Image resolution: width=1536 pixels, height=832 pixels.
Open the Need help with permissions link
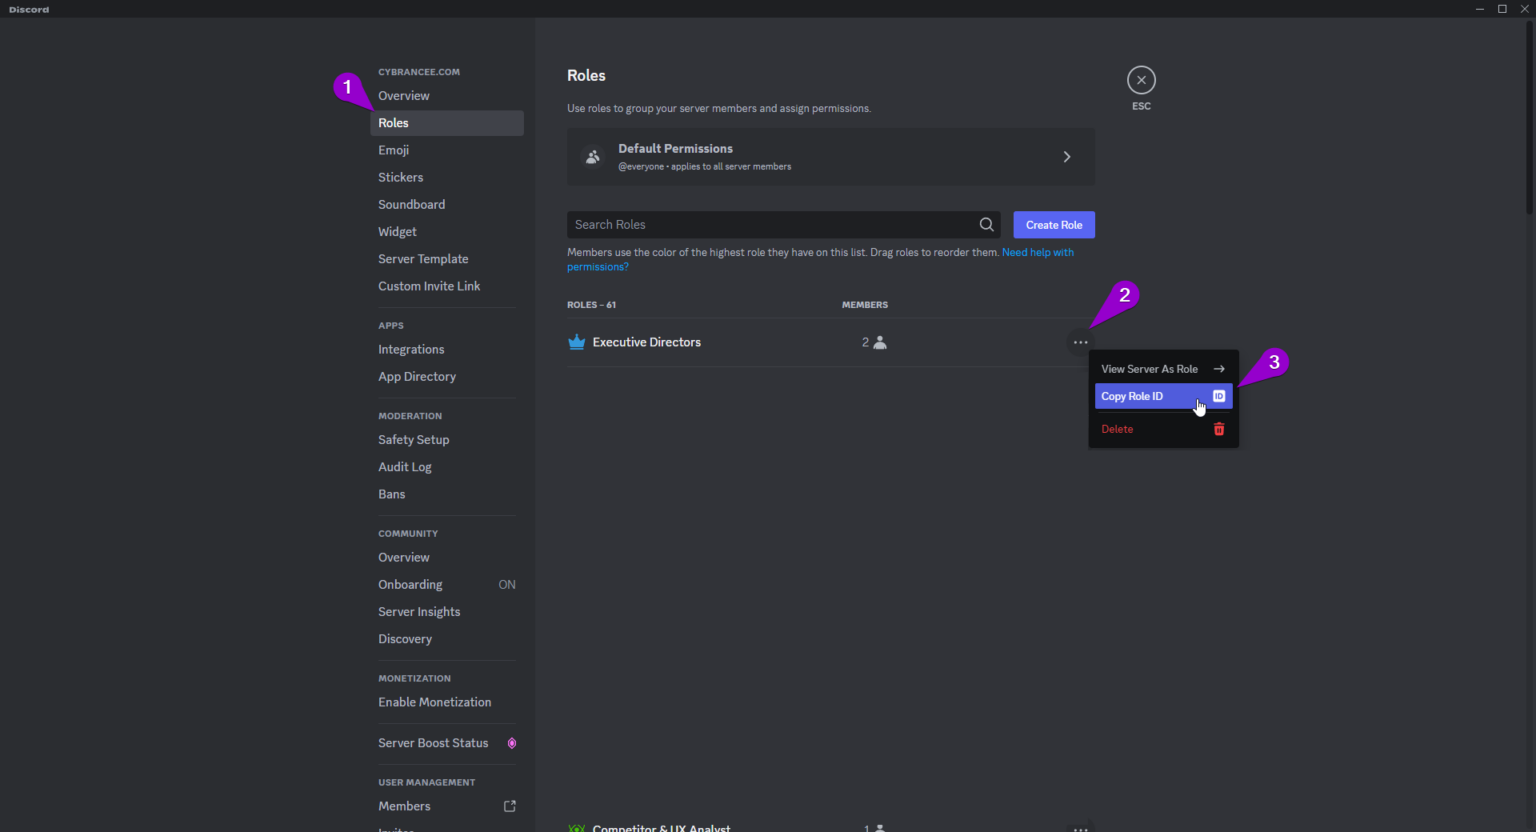1038,252
